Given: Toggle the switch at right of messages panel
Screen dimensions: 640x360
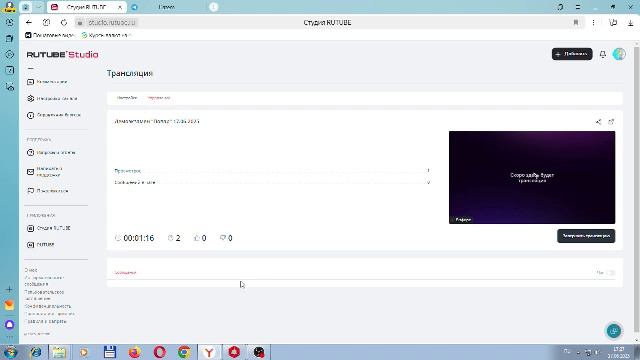Looking at the screenshot, I should [x=610, y=272].
